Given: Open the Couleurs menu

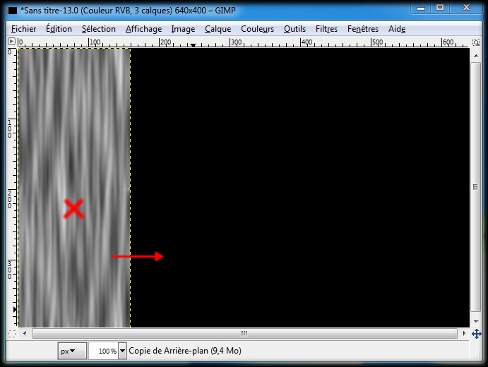Looking at the screenshot, I should (257, 29).
